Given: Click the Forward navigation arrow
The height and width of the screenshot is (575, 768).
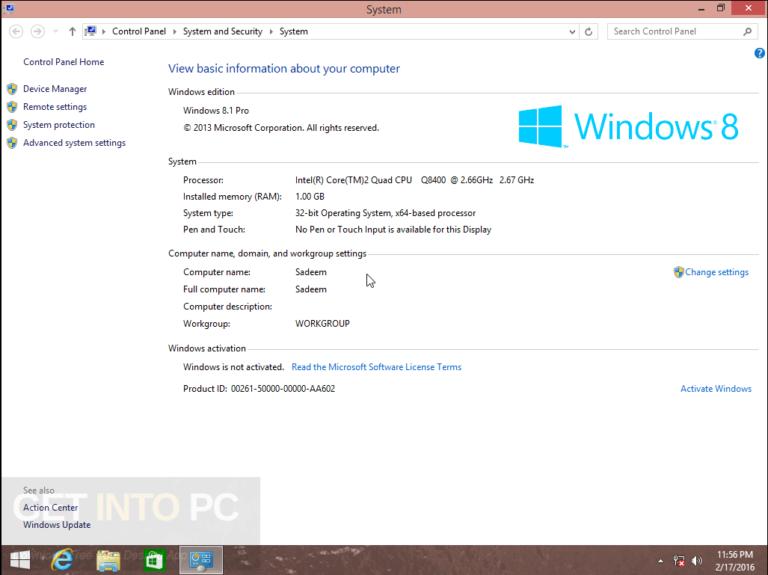Looking at the screenshot, I should click(x=37, y=31).
